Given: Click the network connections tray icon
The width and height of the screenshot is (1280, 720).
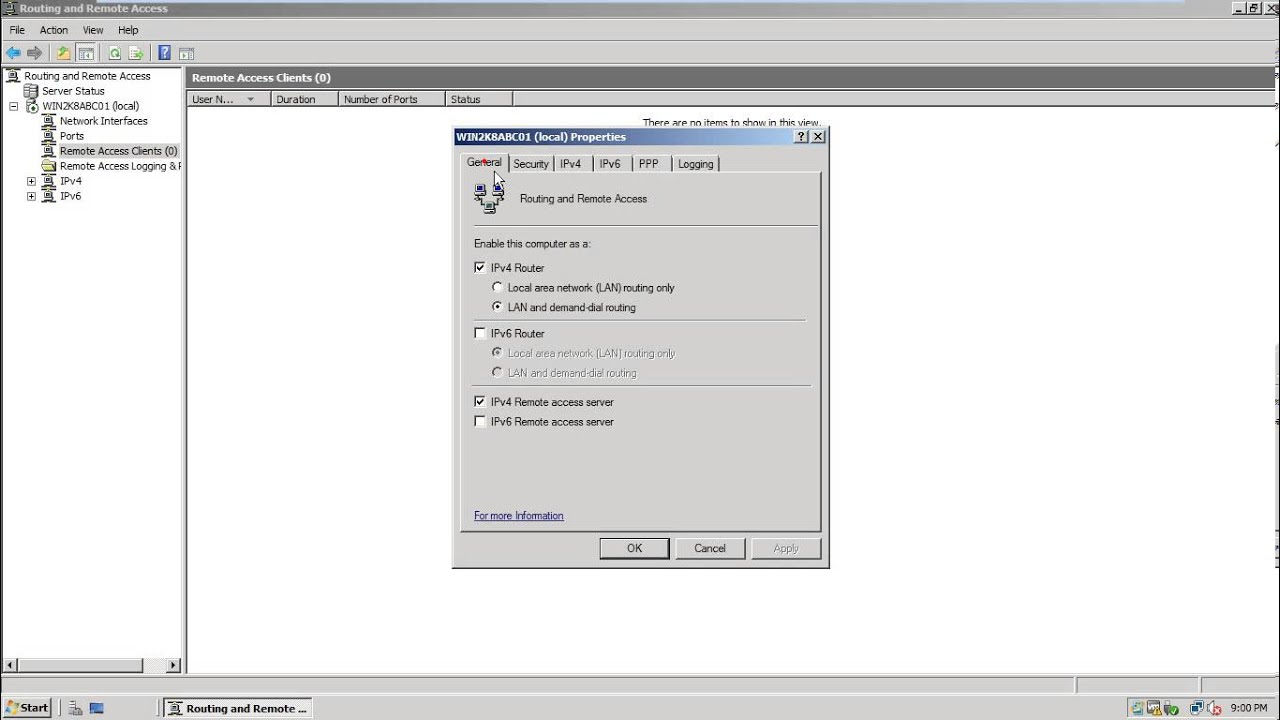Looking at the screenshot, I should click(x=1195, y=708).
